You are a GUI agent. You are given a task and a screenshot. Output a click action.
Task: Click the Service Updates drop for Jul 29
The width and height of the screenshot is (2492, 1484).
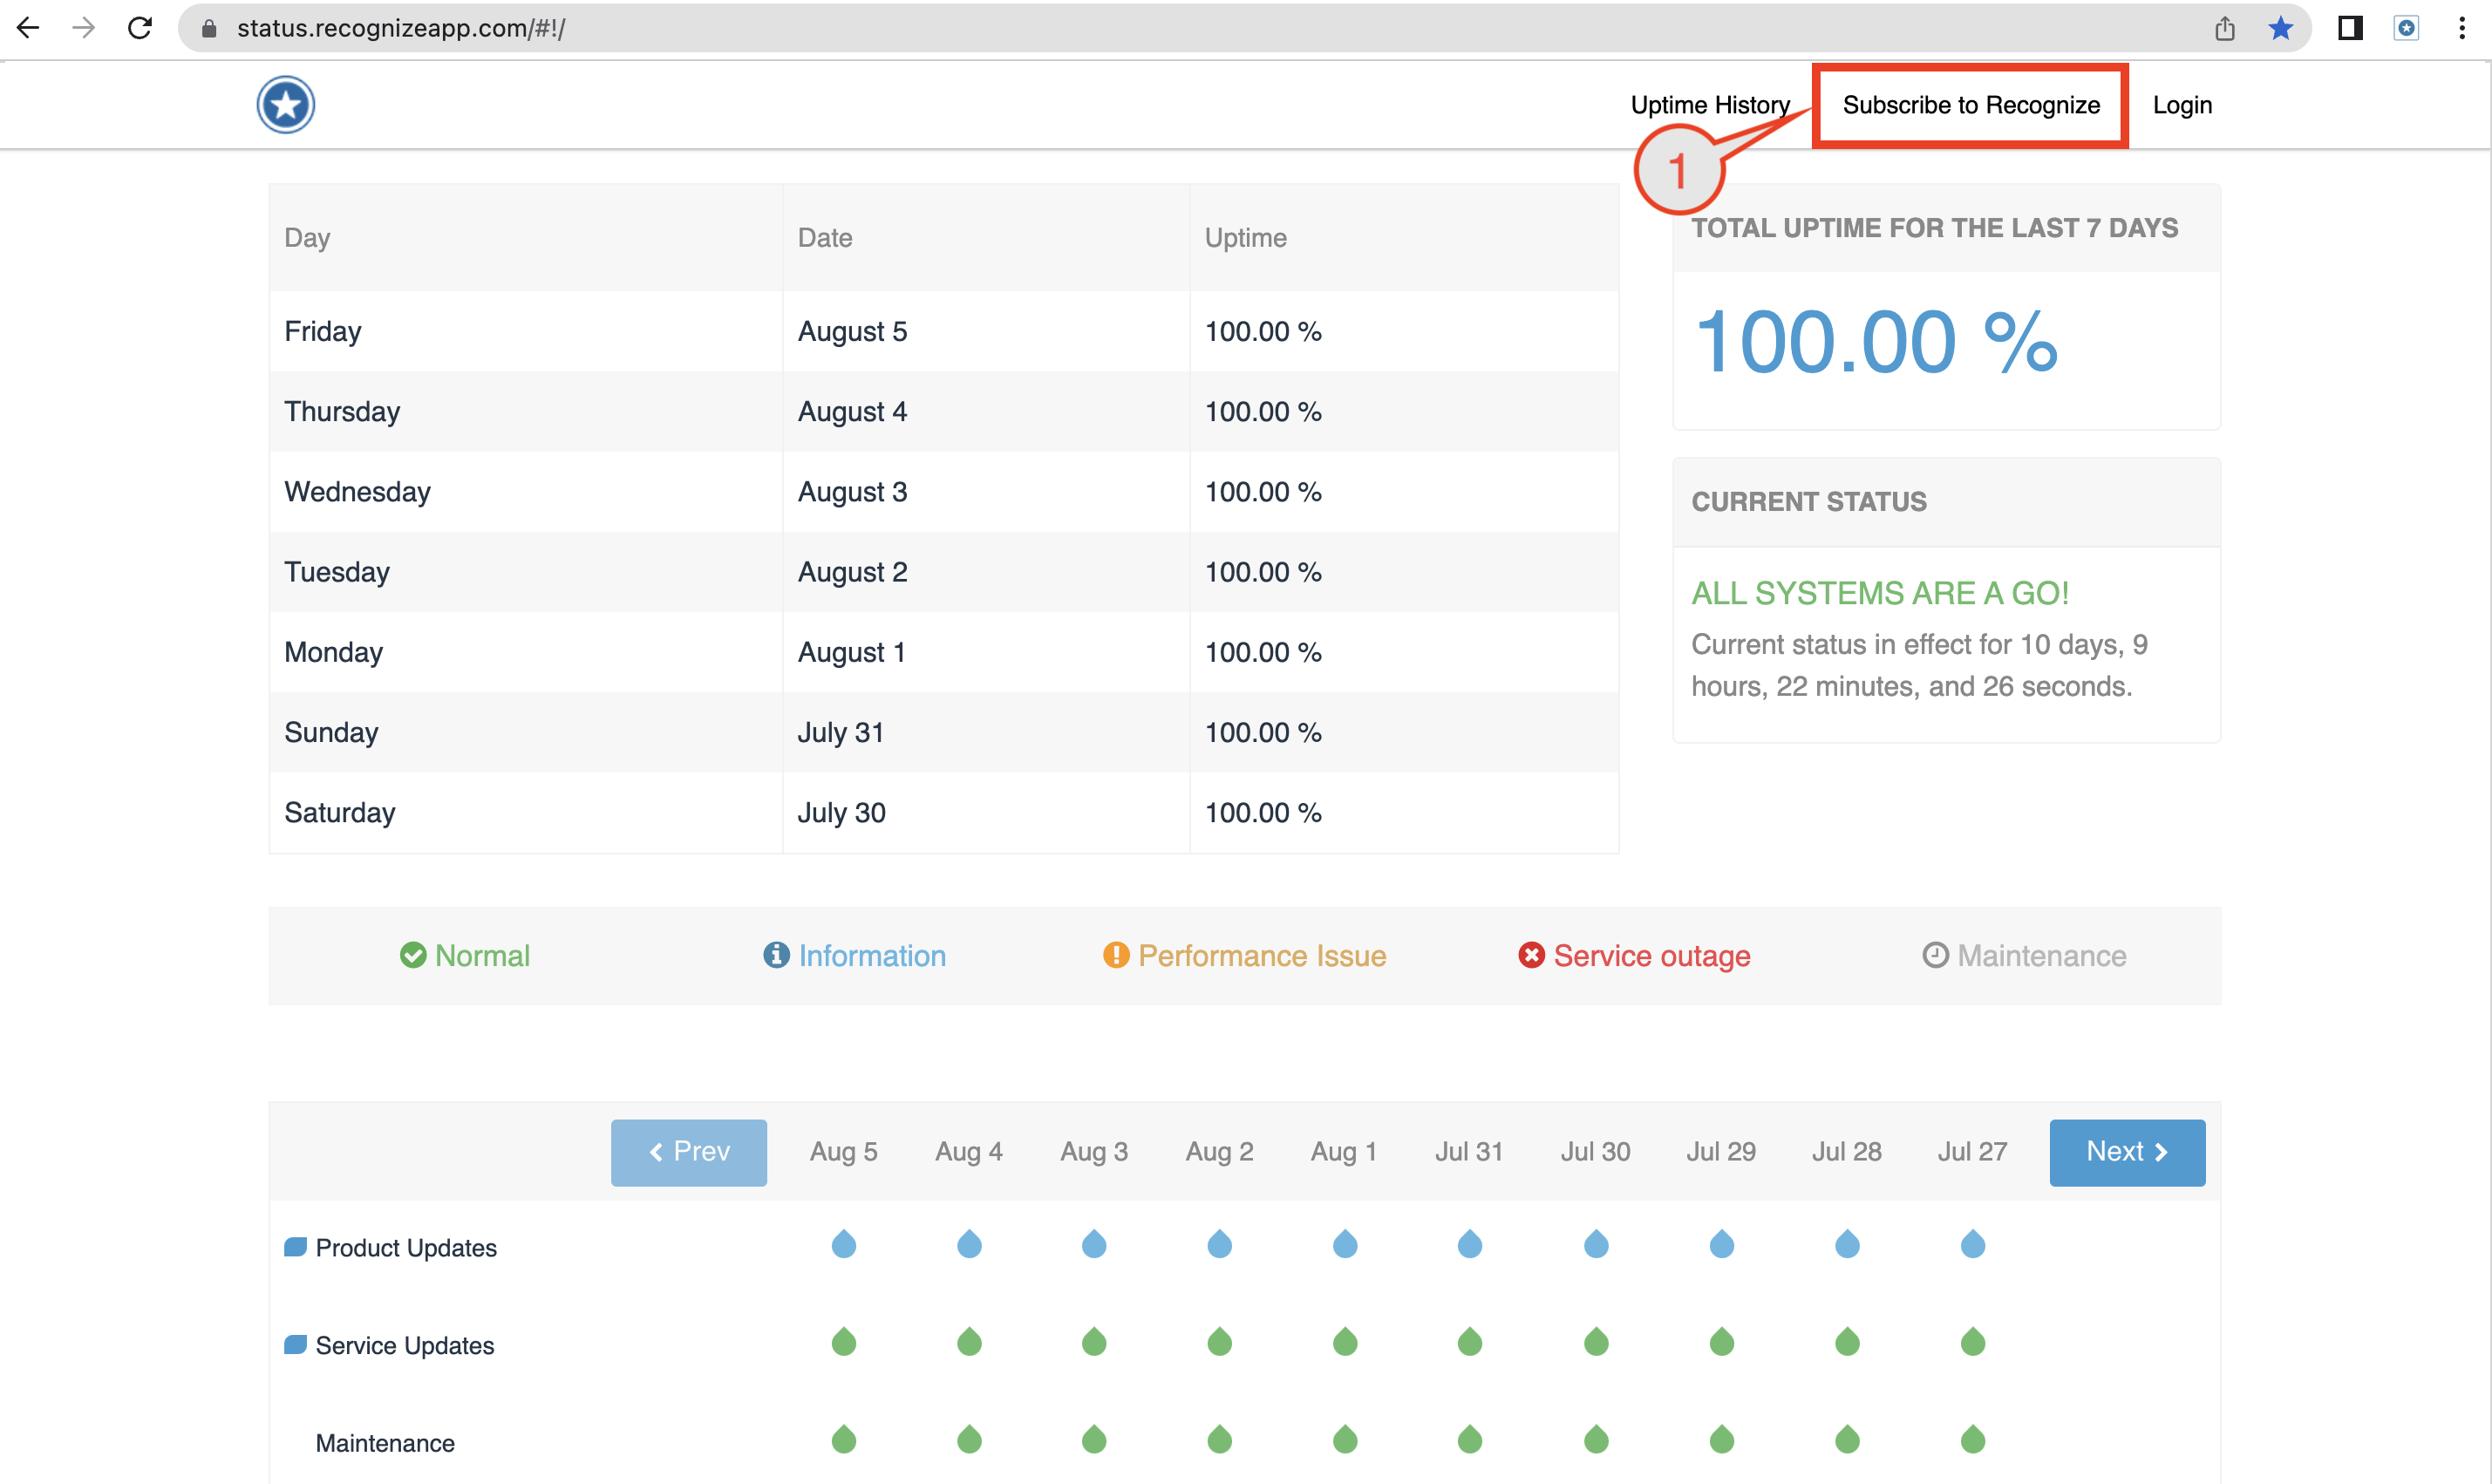click(1722, 1342)
